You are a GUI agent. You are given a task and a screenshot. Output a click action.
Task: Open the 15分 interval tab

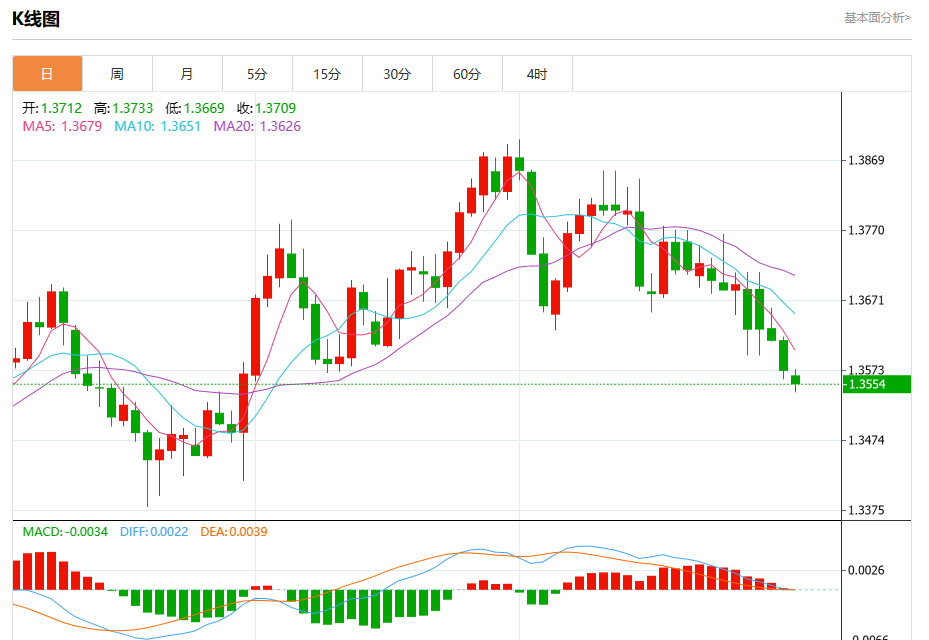coord(327,73)
